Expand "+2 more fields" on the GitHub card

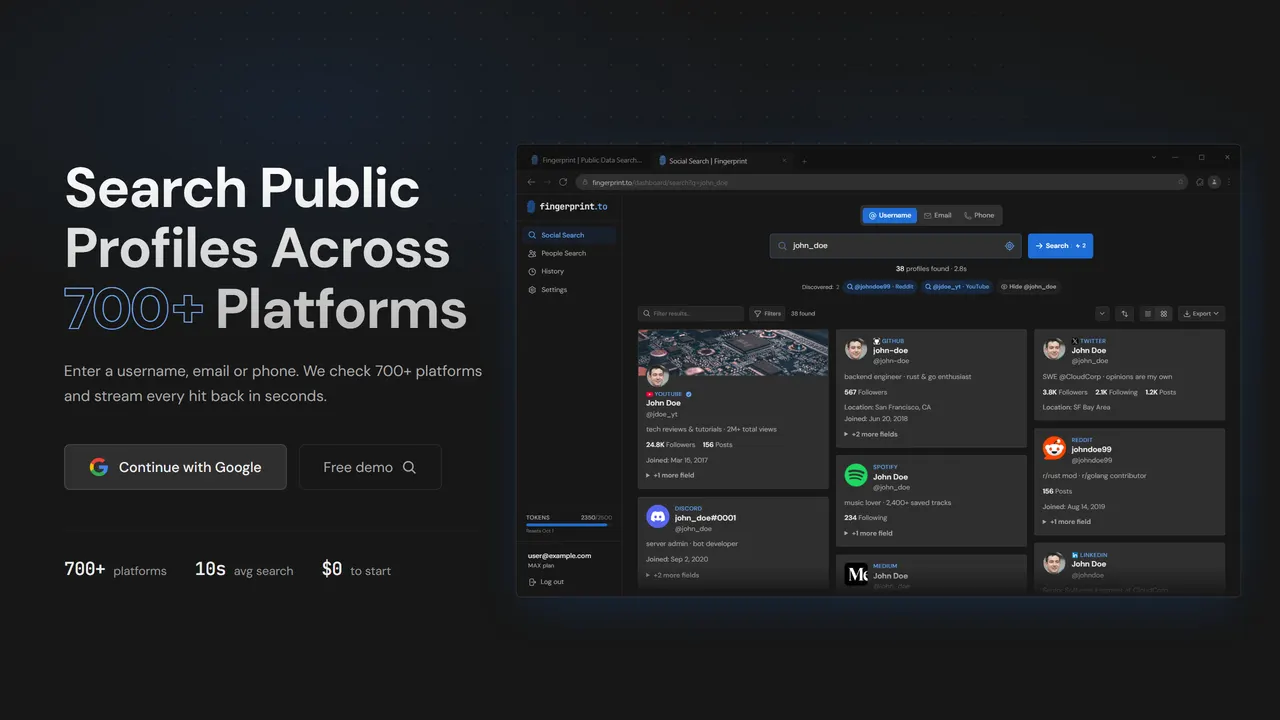[x=871, y=435]
